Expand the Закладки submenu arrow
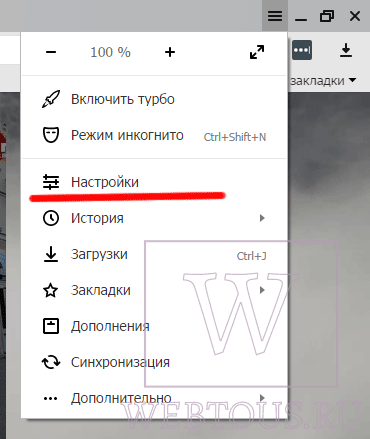 click(x=262, y=290)
